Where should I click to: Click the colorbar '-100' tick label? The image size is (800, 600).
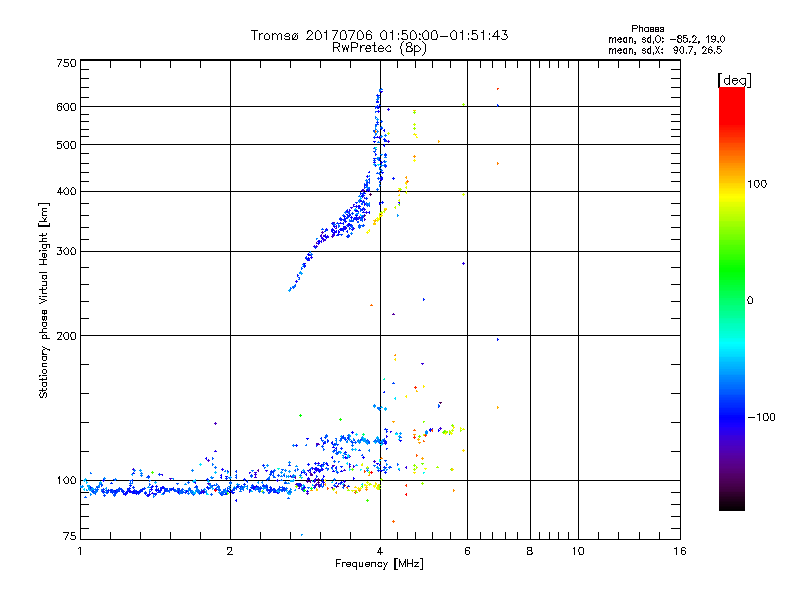pyautogui.click(x=761, y=417)
